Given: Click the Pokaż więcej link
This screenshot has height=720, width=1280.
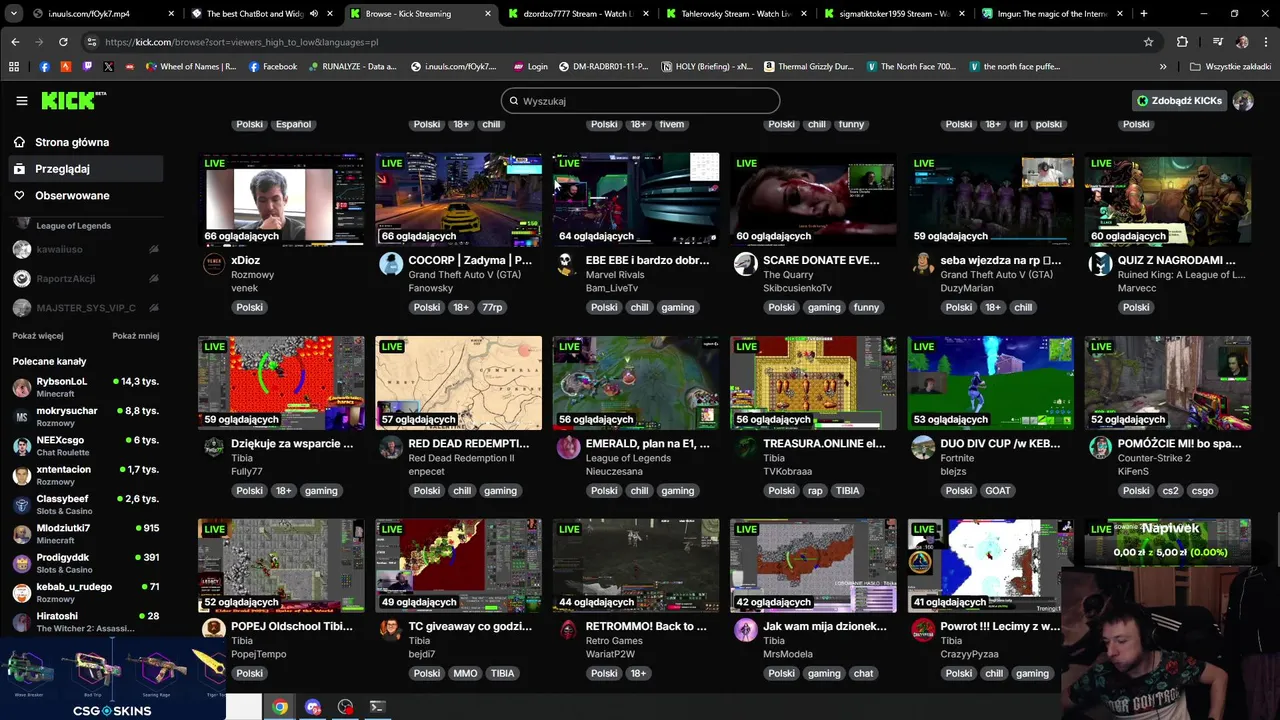Looking at the screenshot, I should 38,336.
